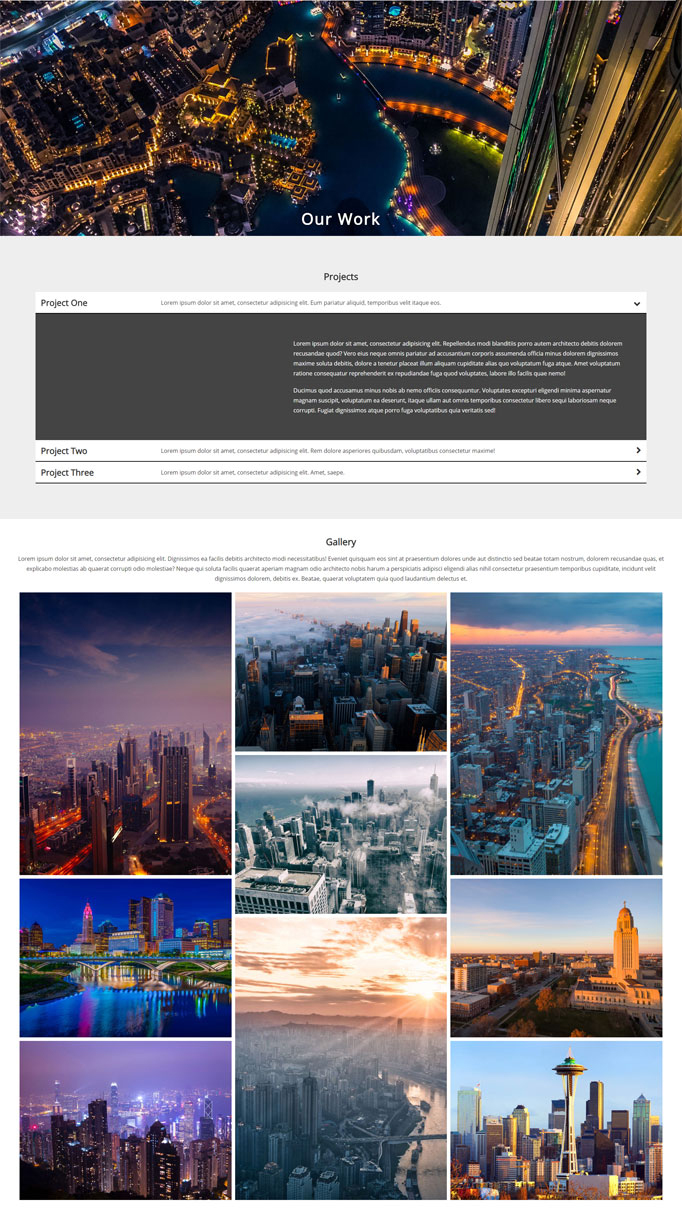Open the coastal city aerial dusk photo
The width and height of the screenshot is (682, 1213).
pyautogui.click(x=556, y=733)
